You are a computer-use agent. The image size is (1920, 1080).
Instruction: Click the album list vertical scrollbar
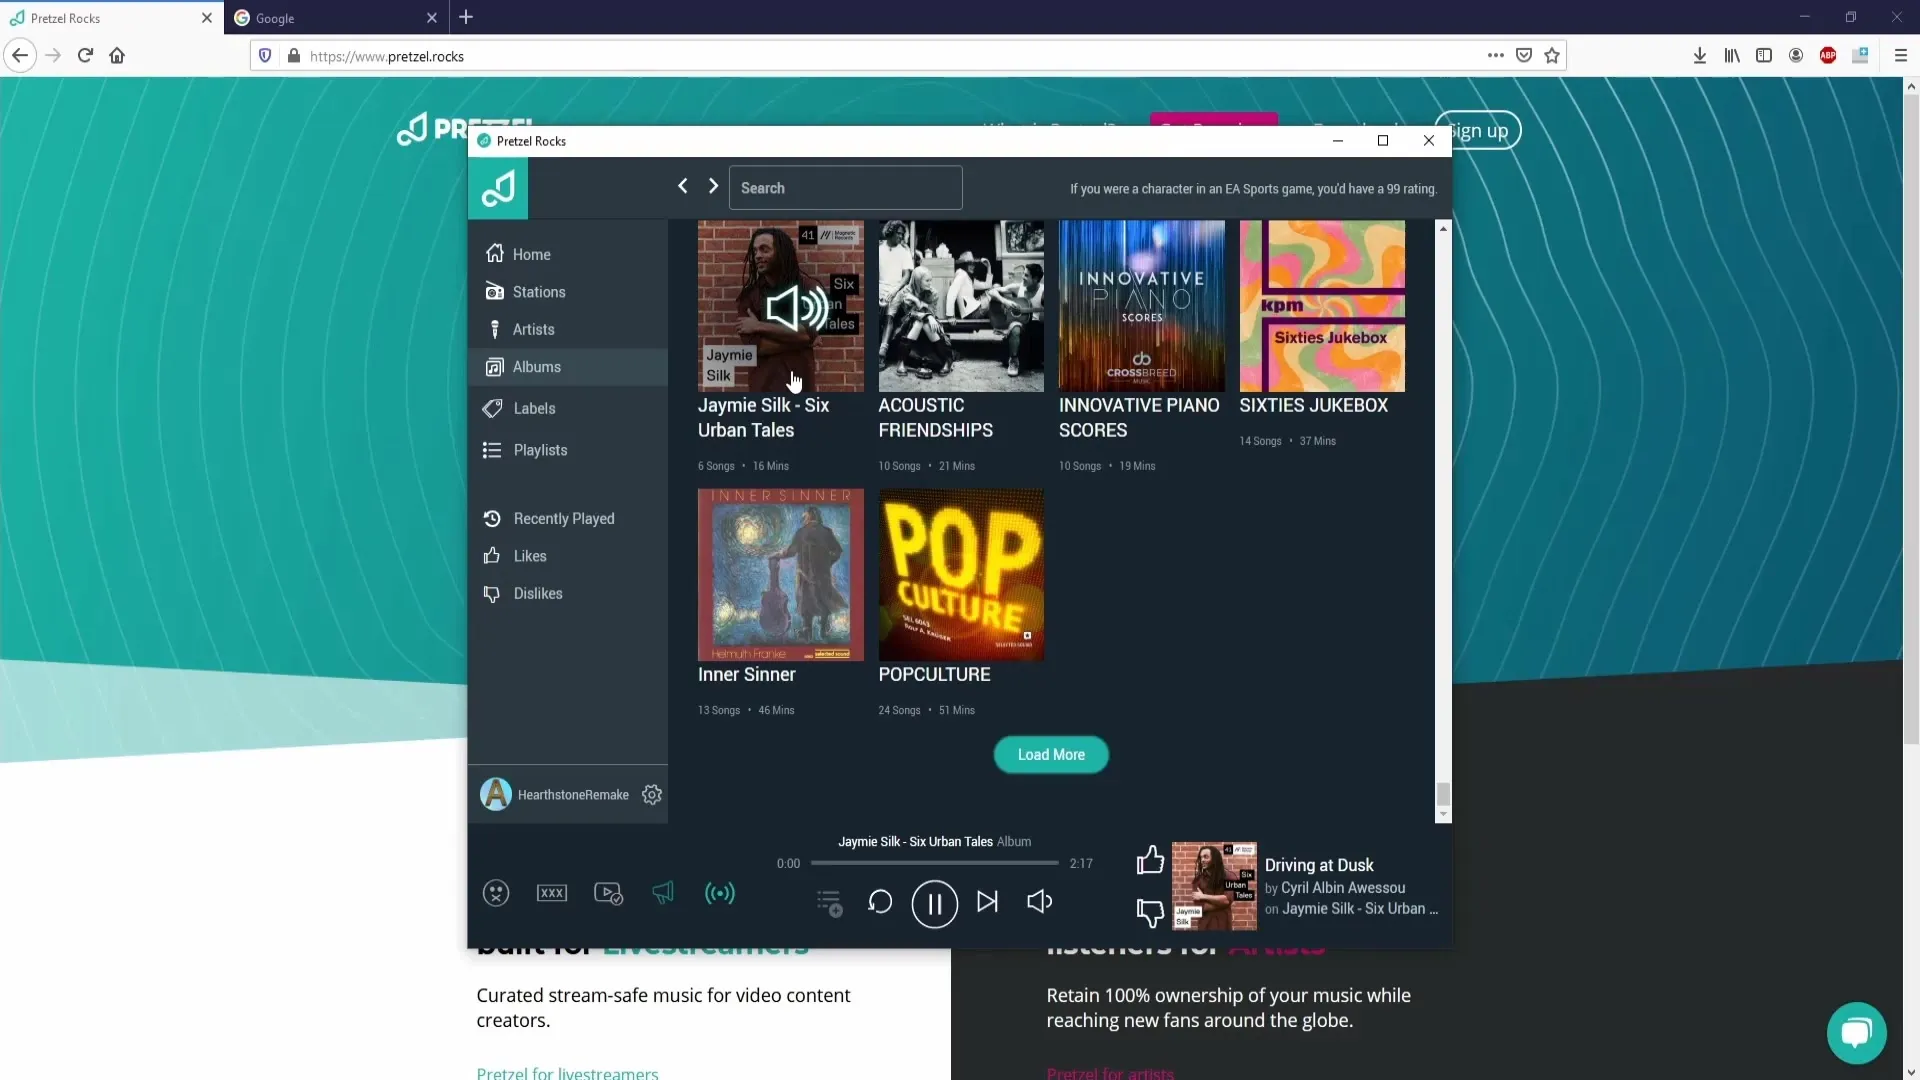[1443, 794]
